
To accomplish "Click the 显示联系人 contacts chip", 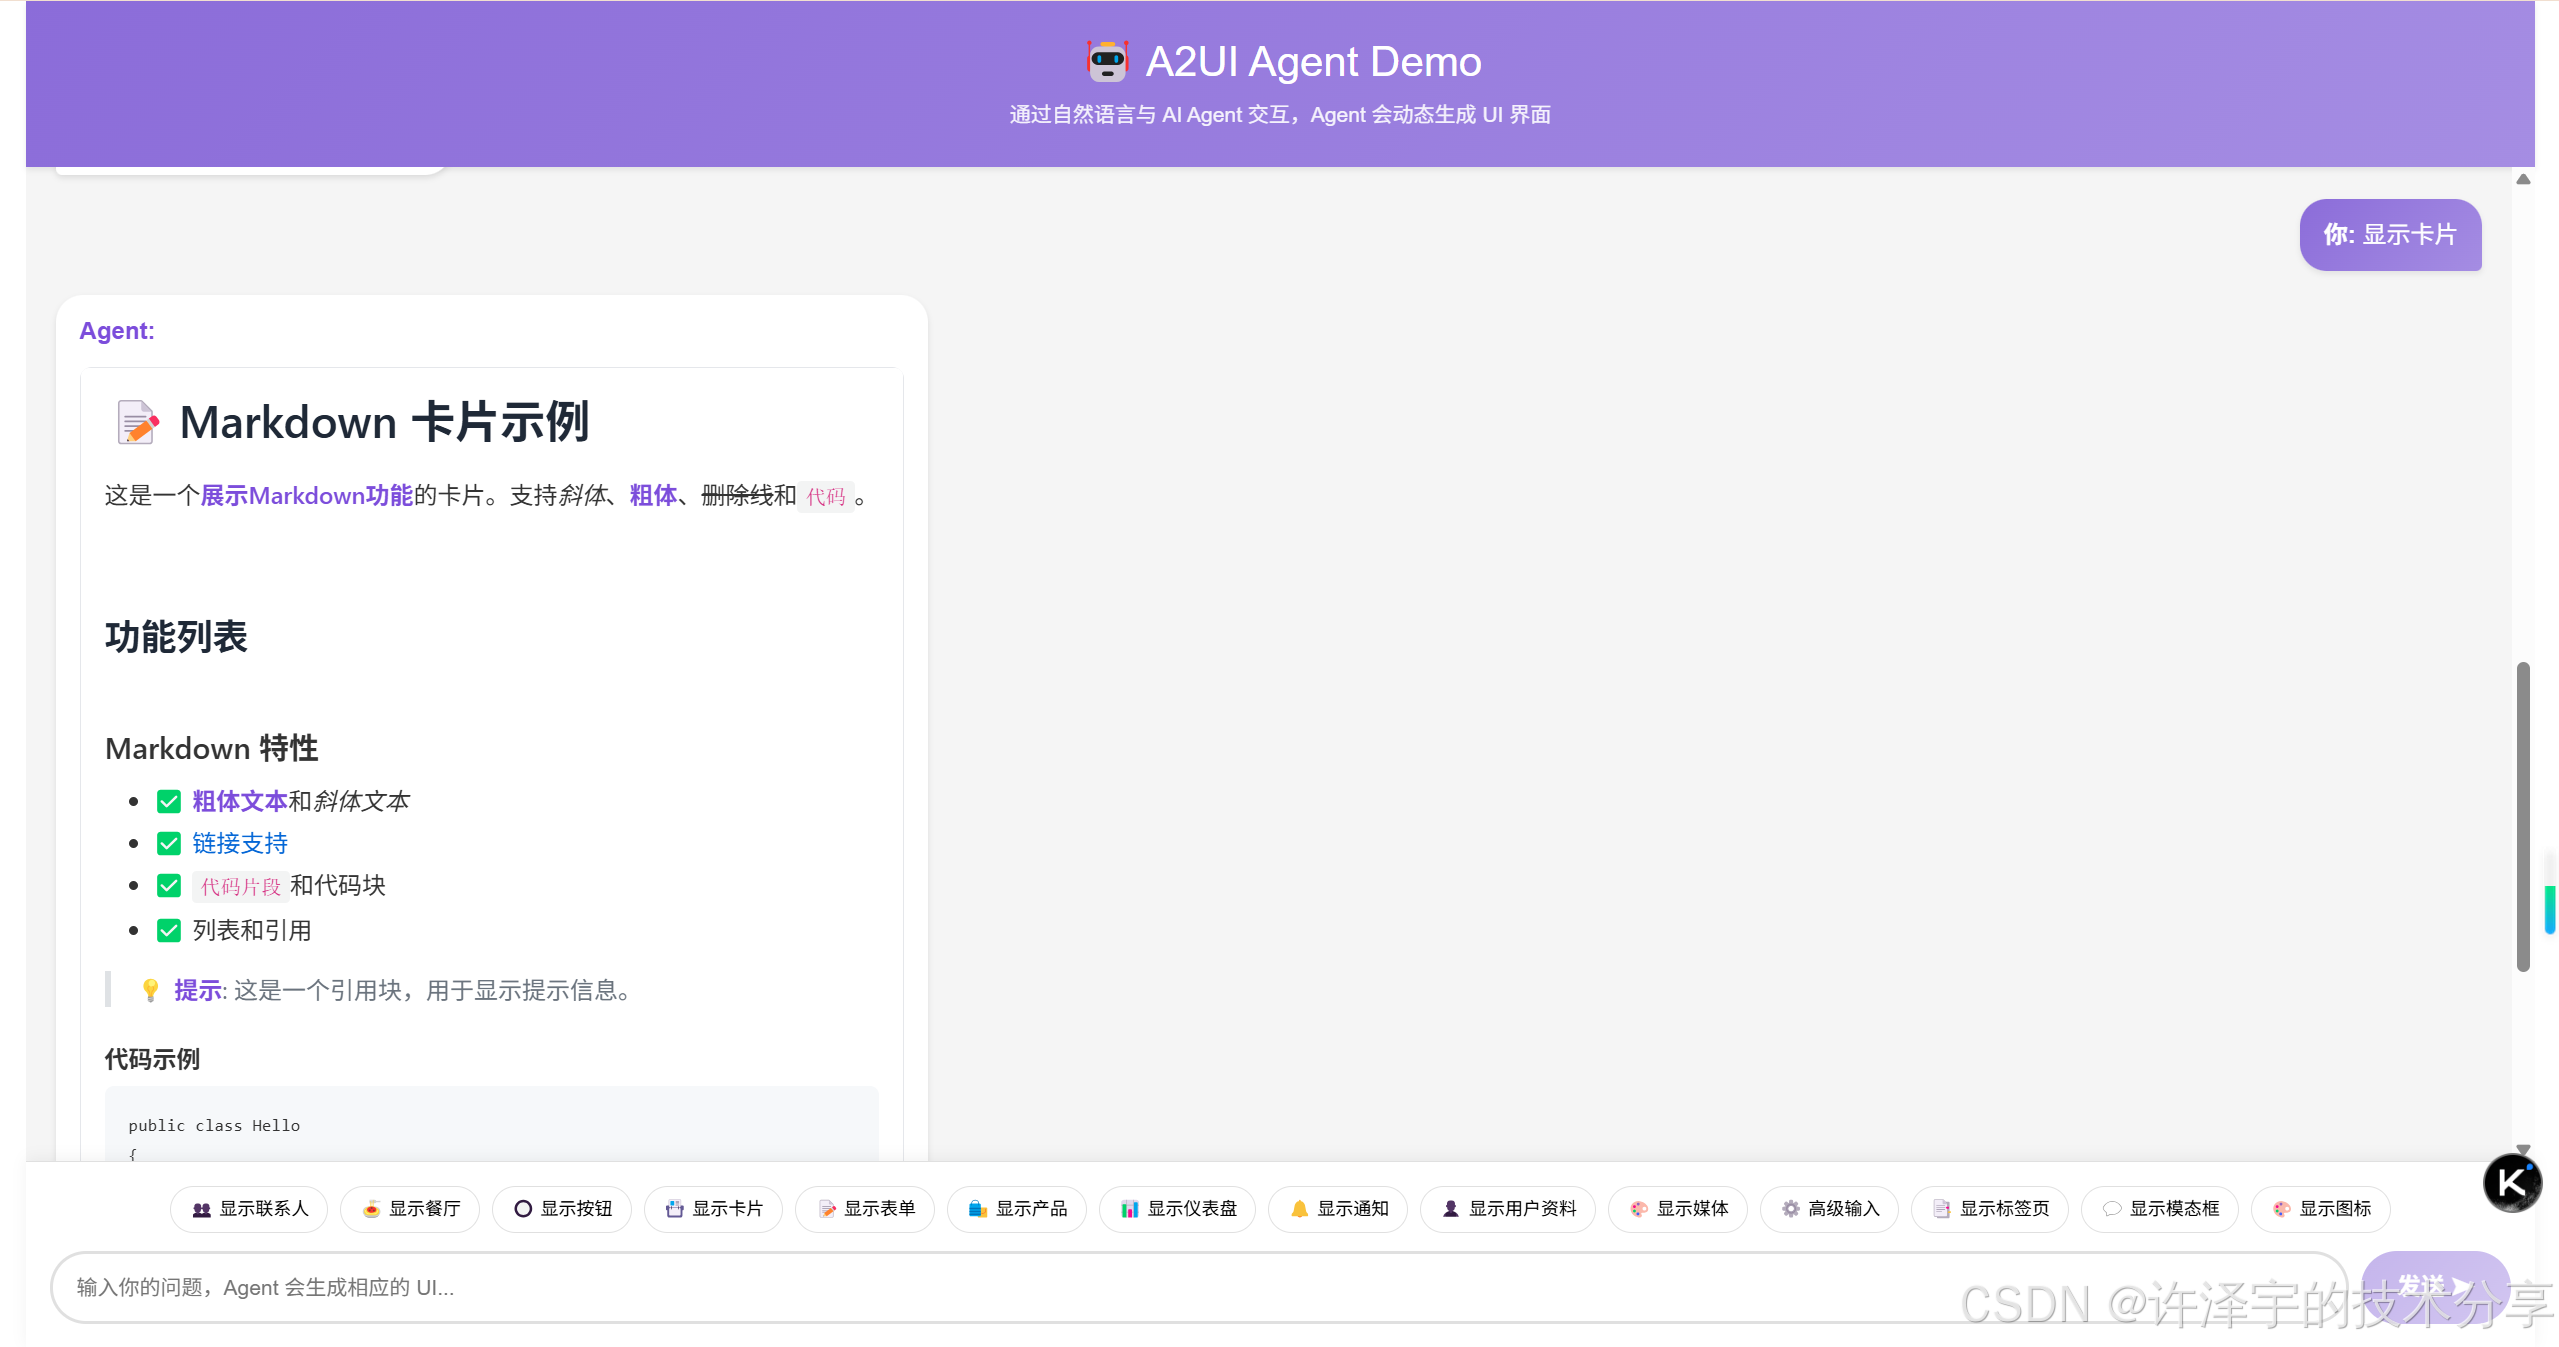I will click(x=249, y=1209).
